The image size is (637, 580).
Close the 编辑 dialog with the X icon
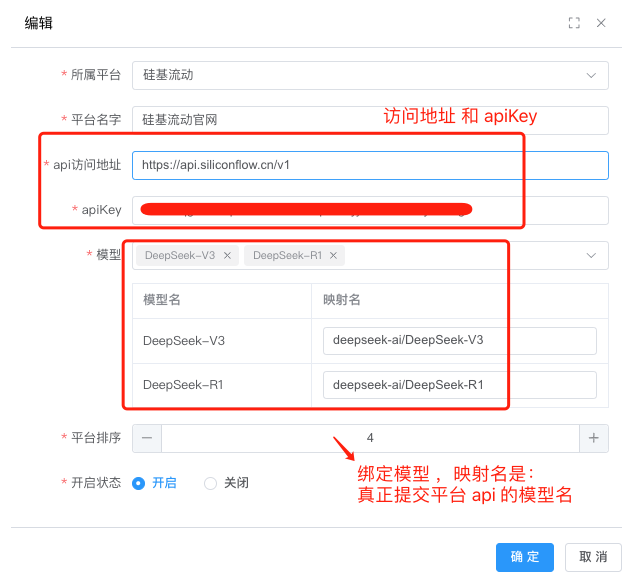pyautogui.click(x=601, y=23)
